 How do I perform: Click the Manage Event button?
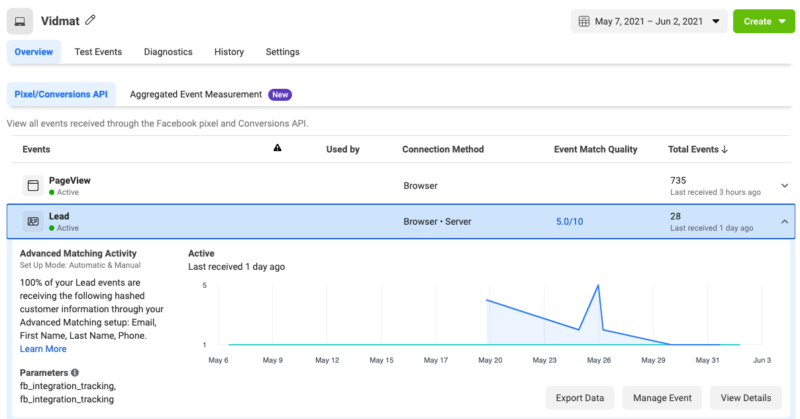click(x=662, y=398)
